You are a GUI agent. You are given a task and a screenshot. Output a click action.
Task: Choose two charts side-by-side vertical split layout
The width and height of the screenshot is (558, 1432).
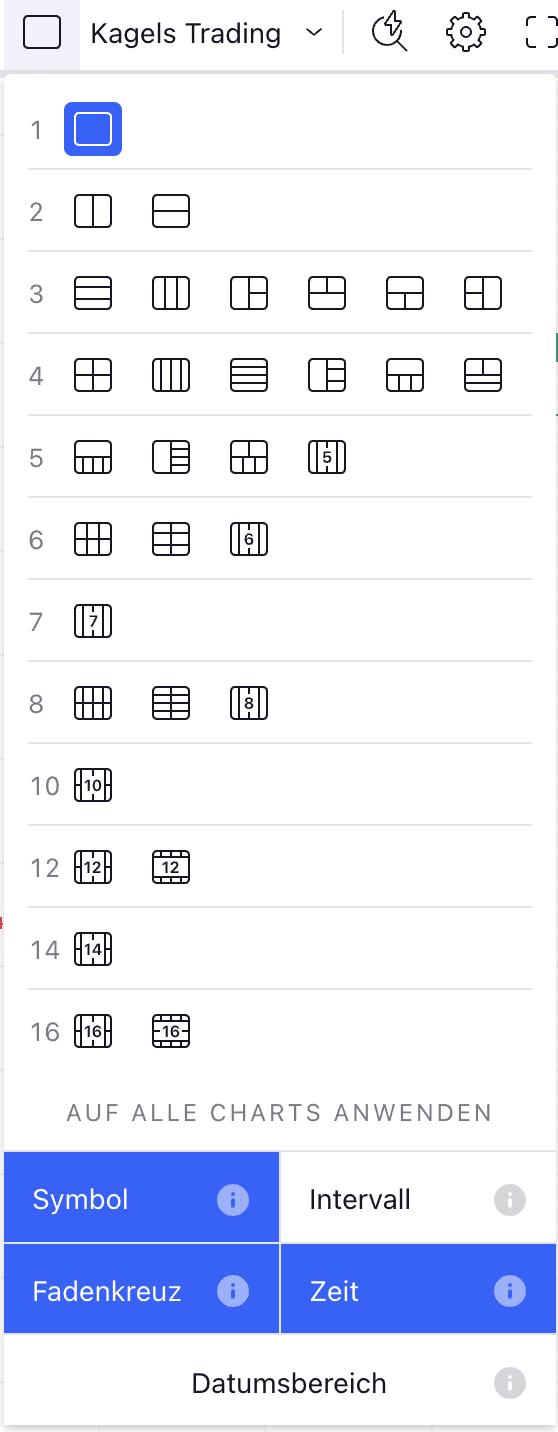click(x=93, y=211)
